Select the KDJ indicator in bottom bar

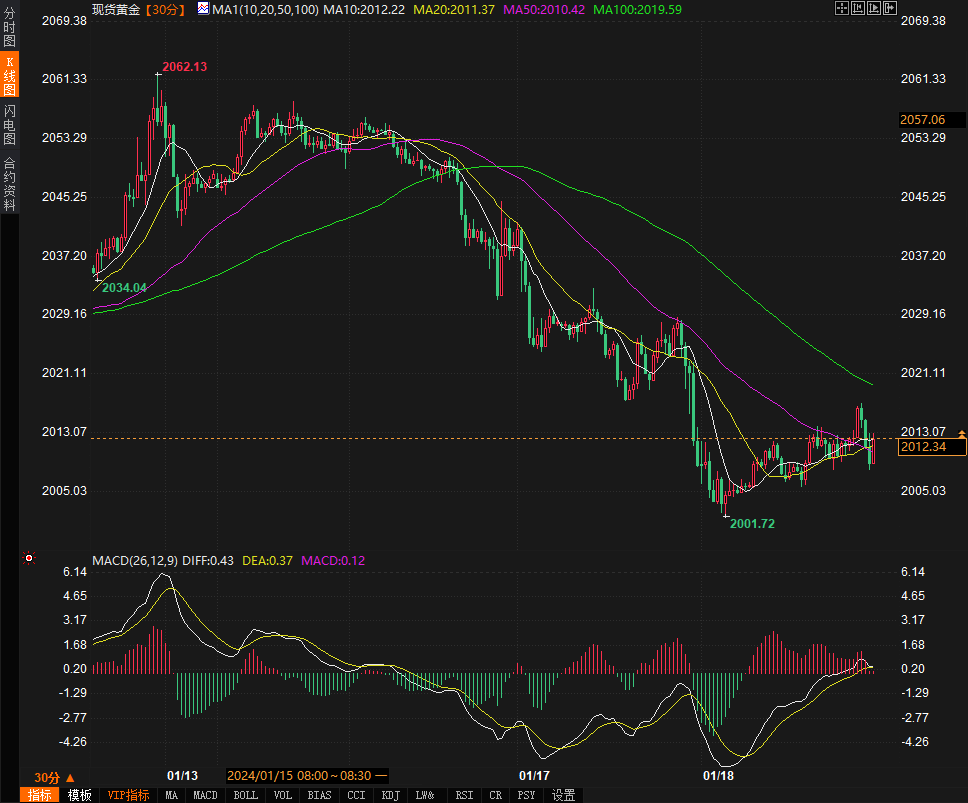pyautogui.click(x=390, y=795)
